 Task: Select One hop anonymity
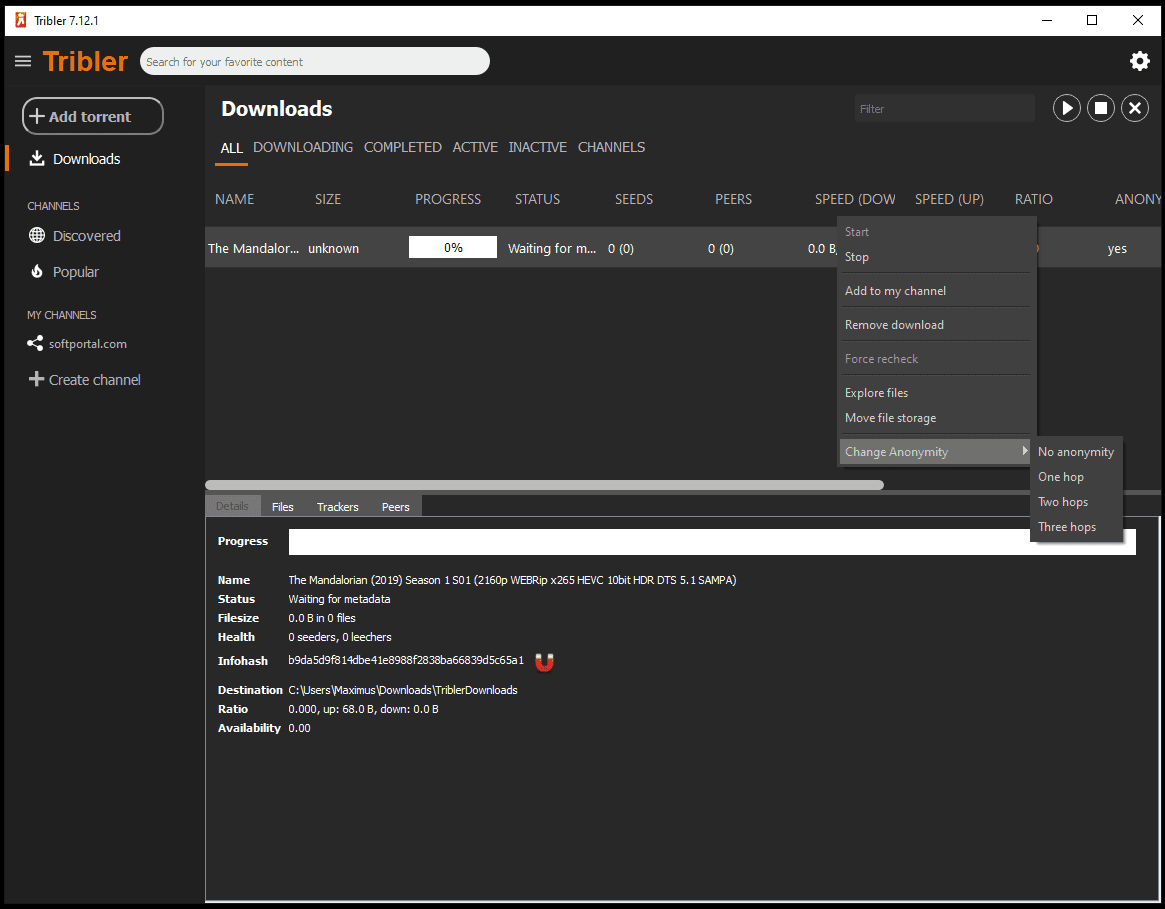(1076, 477)
